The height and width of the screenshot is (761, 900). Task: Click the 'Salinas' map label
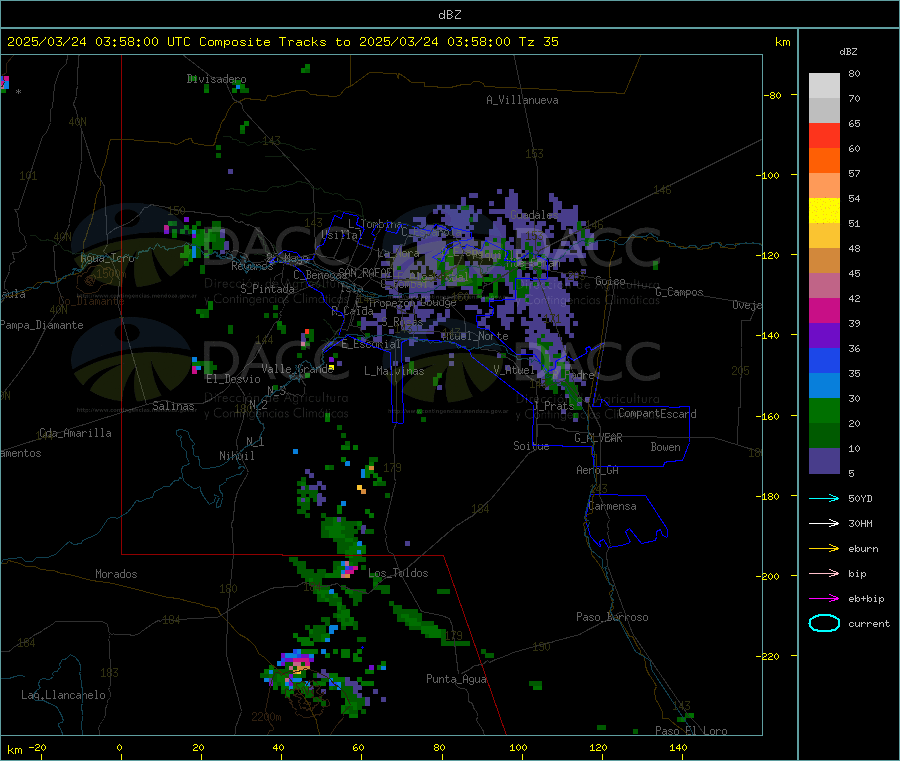(x=173, y=406)
